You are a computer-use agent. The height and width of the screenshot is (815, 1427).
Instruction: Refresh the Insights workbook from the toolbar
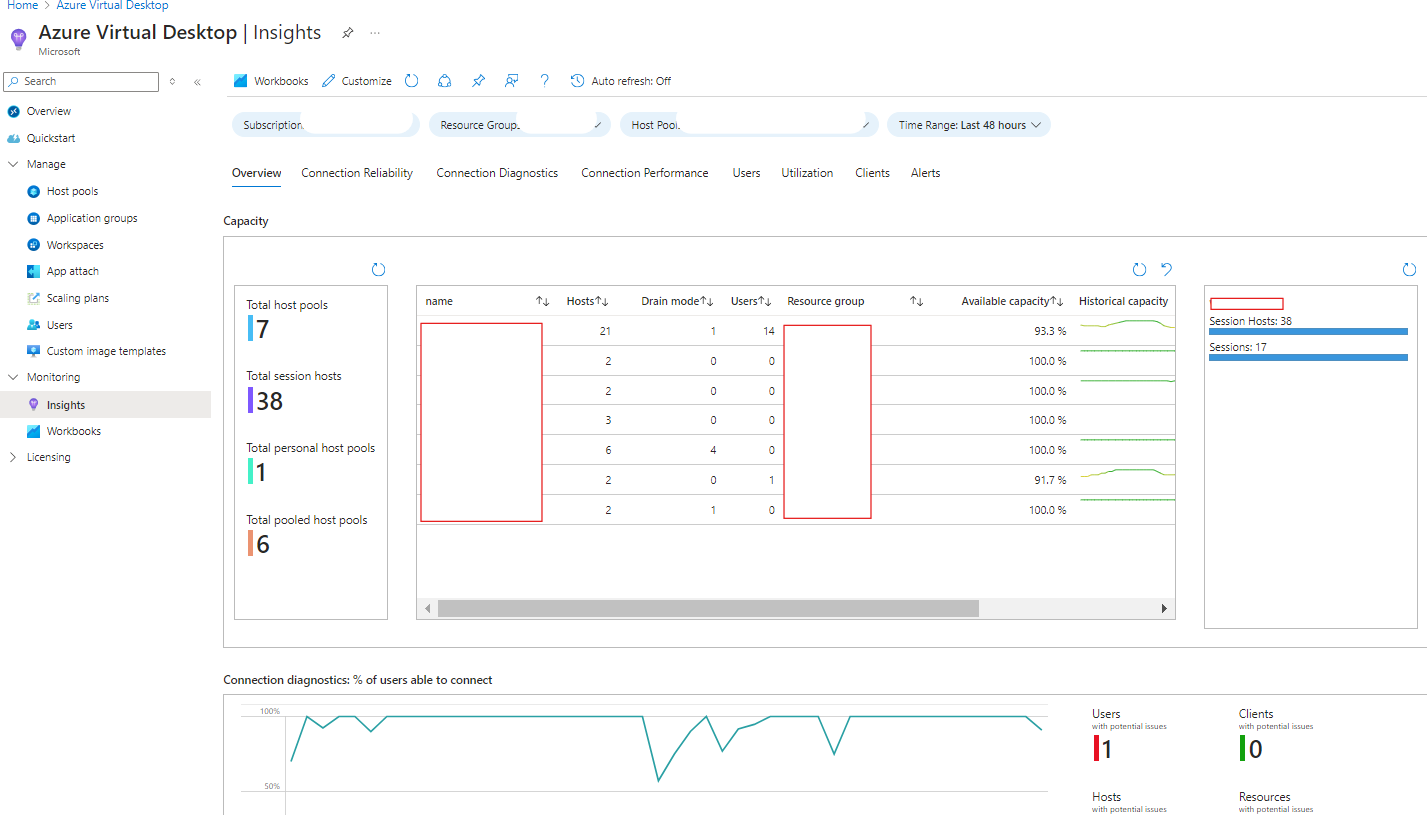(411, 81)
